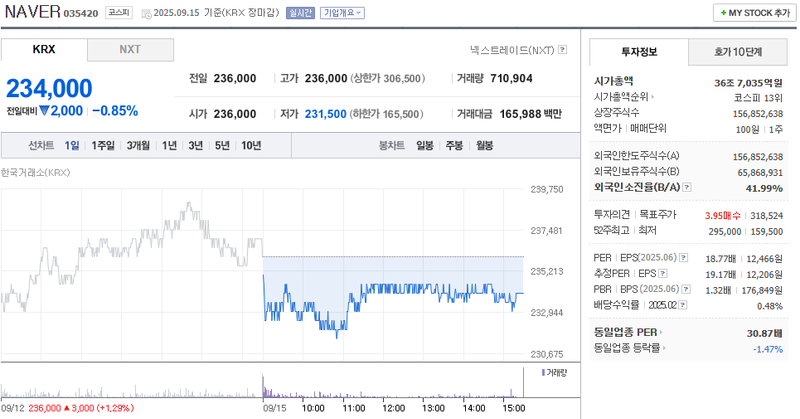Screen dimensions: 800x419
Task: Click the 코스피 market badge
Action: (119, 13)
